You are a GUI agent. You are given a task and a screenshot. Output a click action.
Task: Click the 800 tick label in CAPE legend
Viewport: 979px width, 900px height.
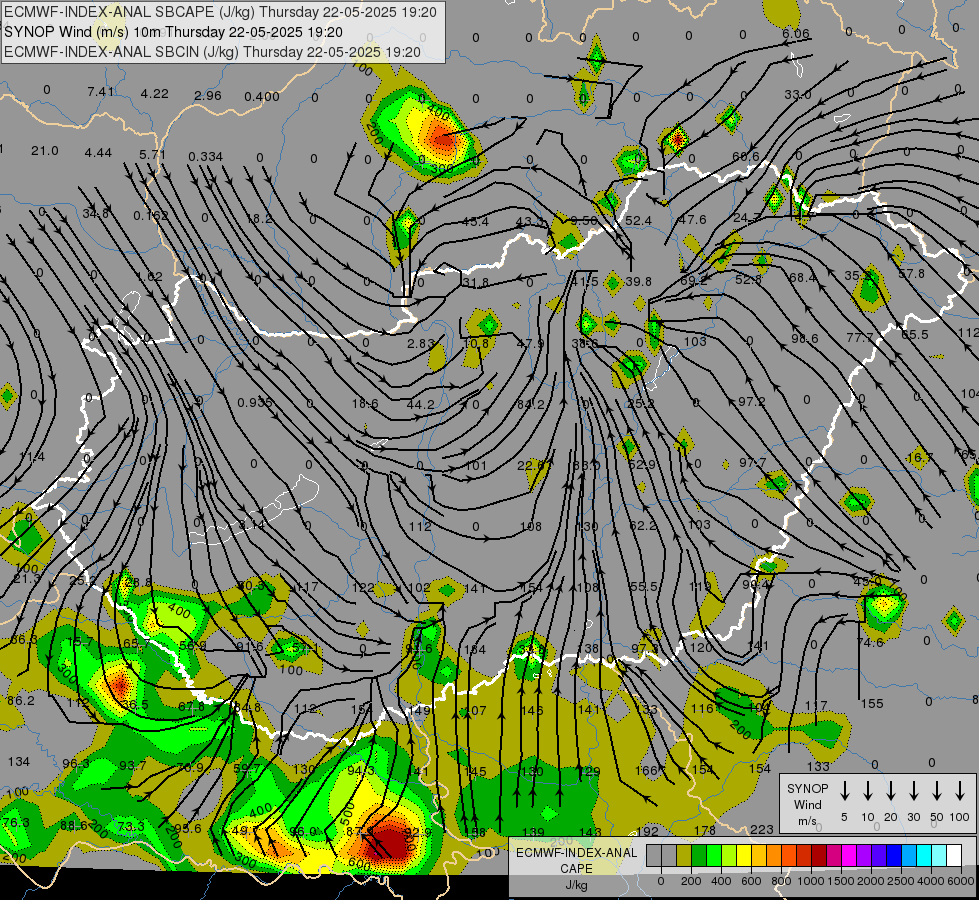(781, 881)
